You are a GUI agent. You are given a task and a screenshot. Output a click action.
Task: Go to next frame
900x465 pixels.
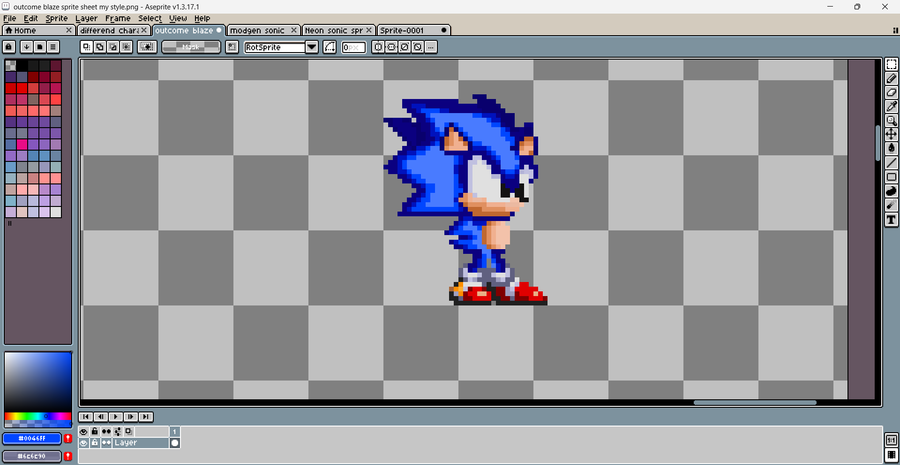coord(131,417)
